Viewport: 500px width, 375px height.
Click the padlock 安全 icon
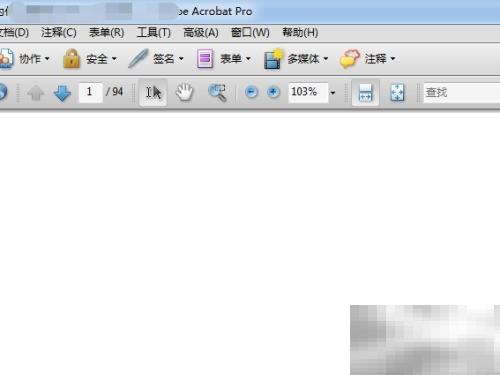pos(72,59)
